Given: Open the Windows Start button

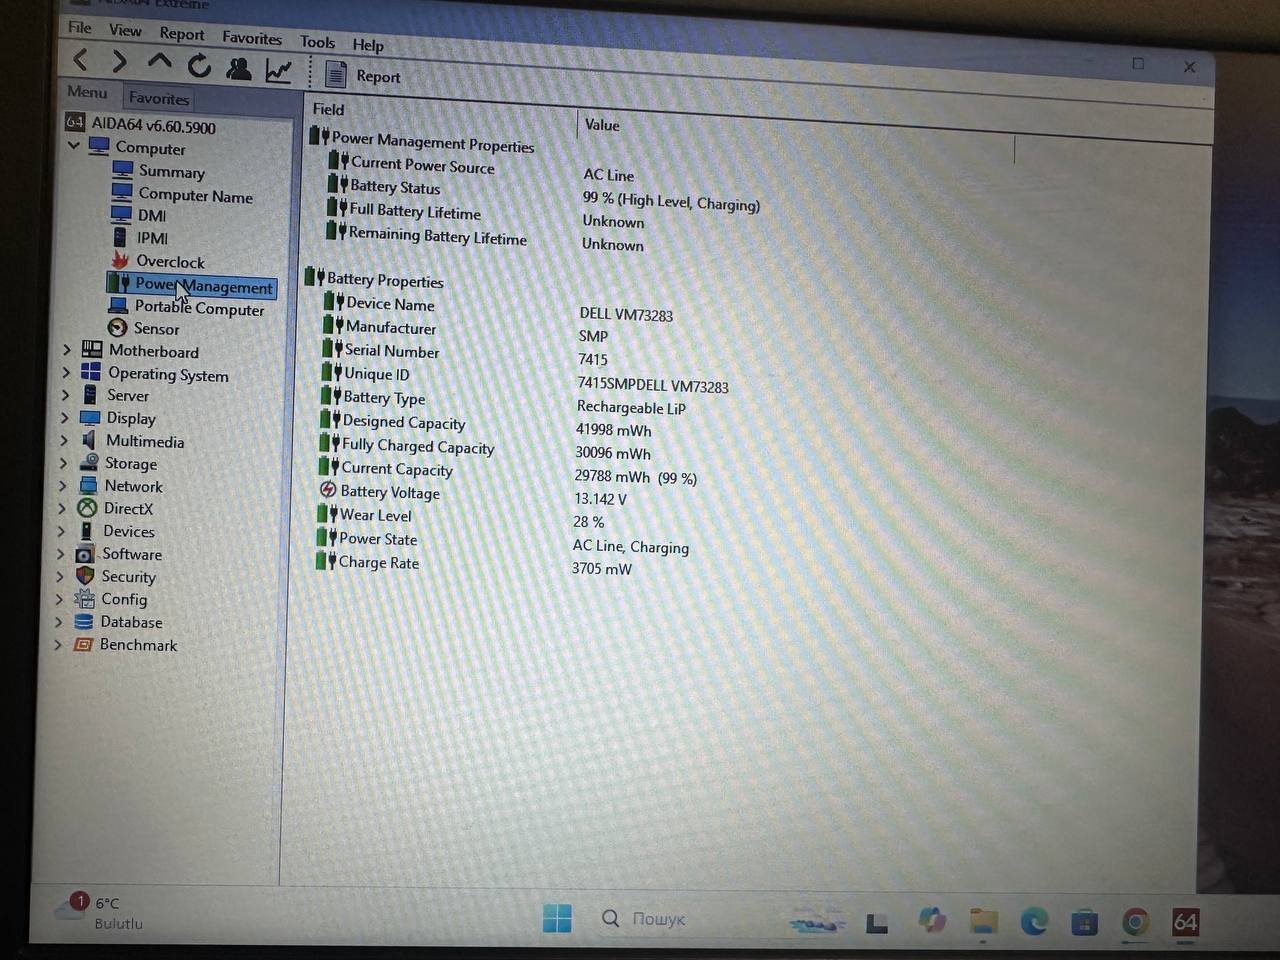Looking at the screenshot, I should click(557, 917).
